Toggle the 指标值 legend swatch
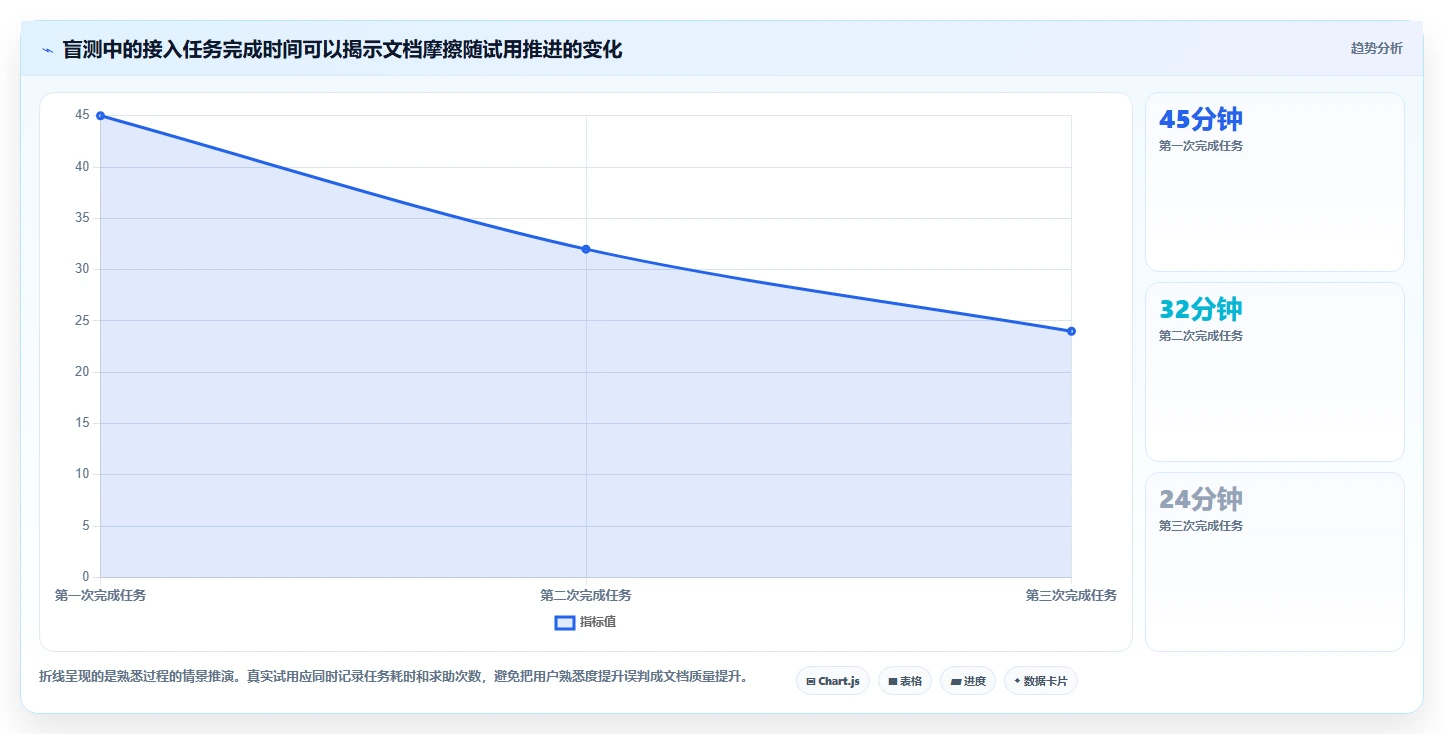This screenshot has width=1444, height=734. pos(565,622)
